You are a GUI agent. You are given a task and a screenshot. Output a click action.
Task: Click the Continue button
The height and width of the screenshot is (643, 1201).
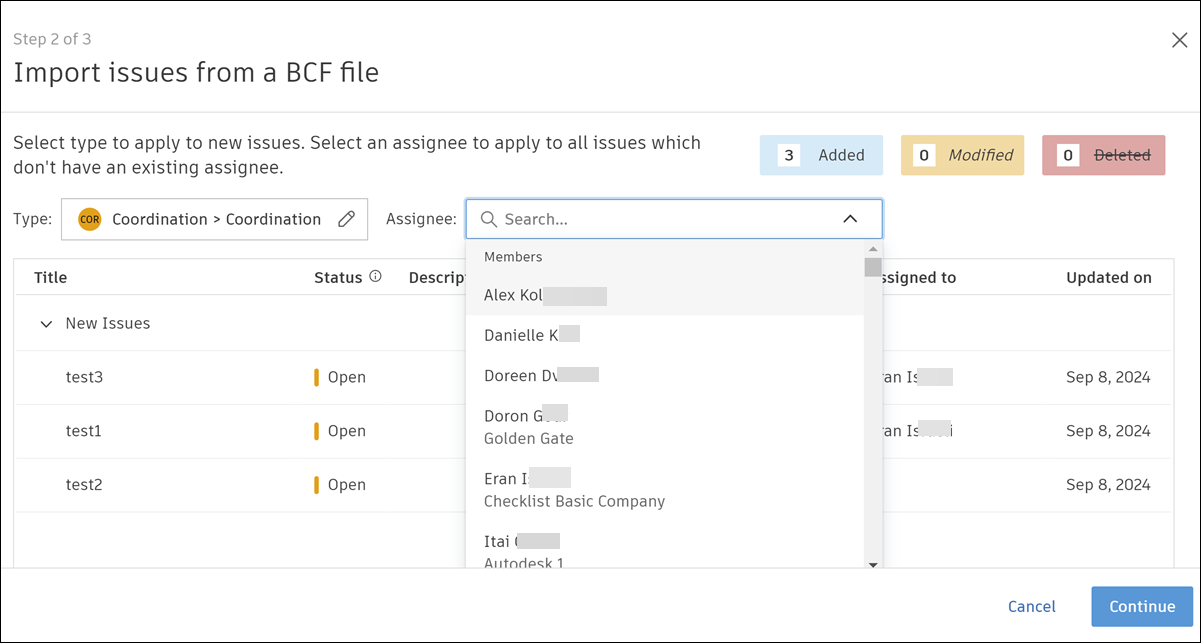(1142, 606)
